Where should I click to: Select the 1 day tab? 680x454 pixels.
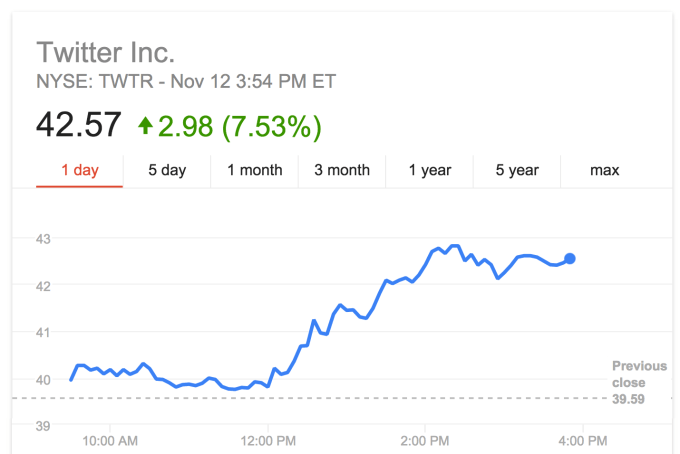tap(80, 170)
